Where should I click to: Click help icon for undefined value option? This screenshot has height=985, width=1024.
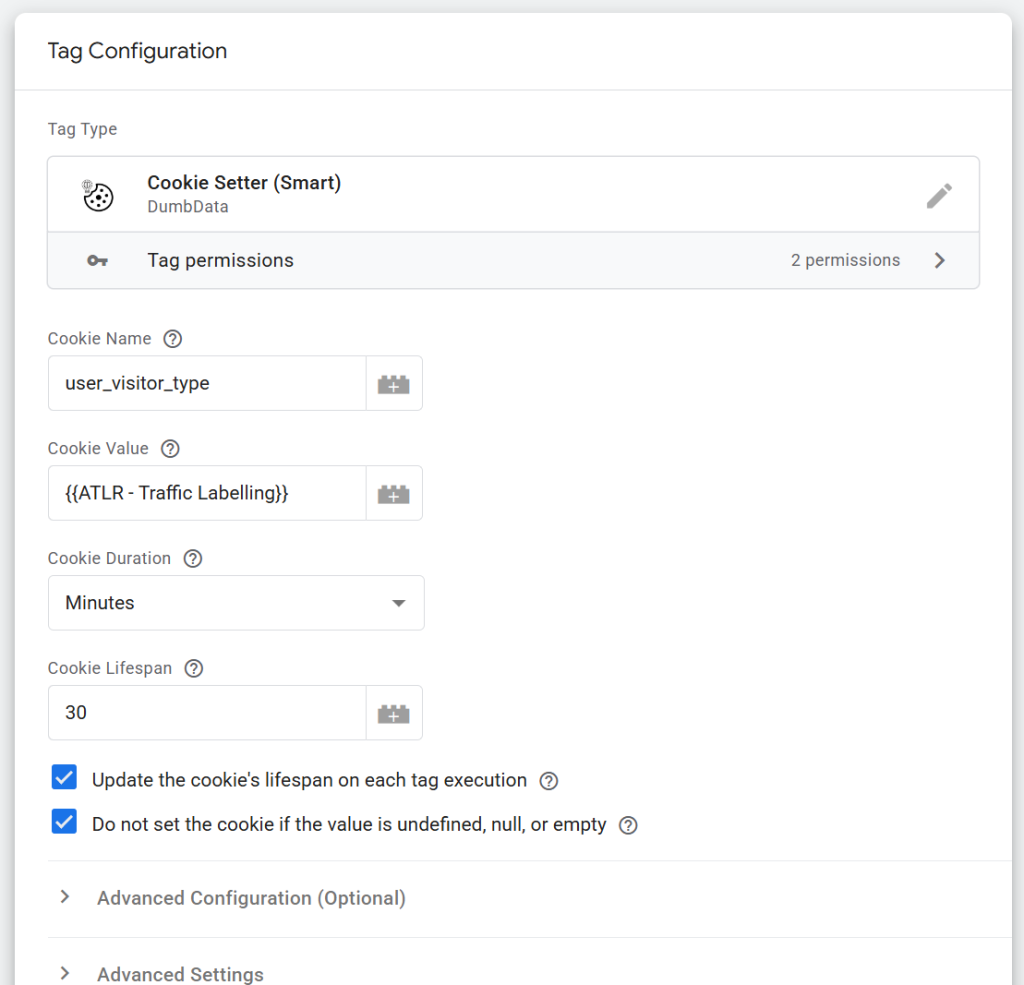coord(628,826)
